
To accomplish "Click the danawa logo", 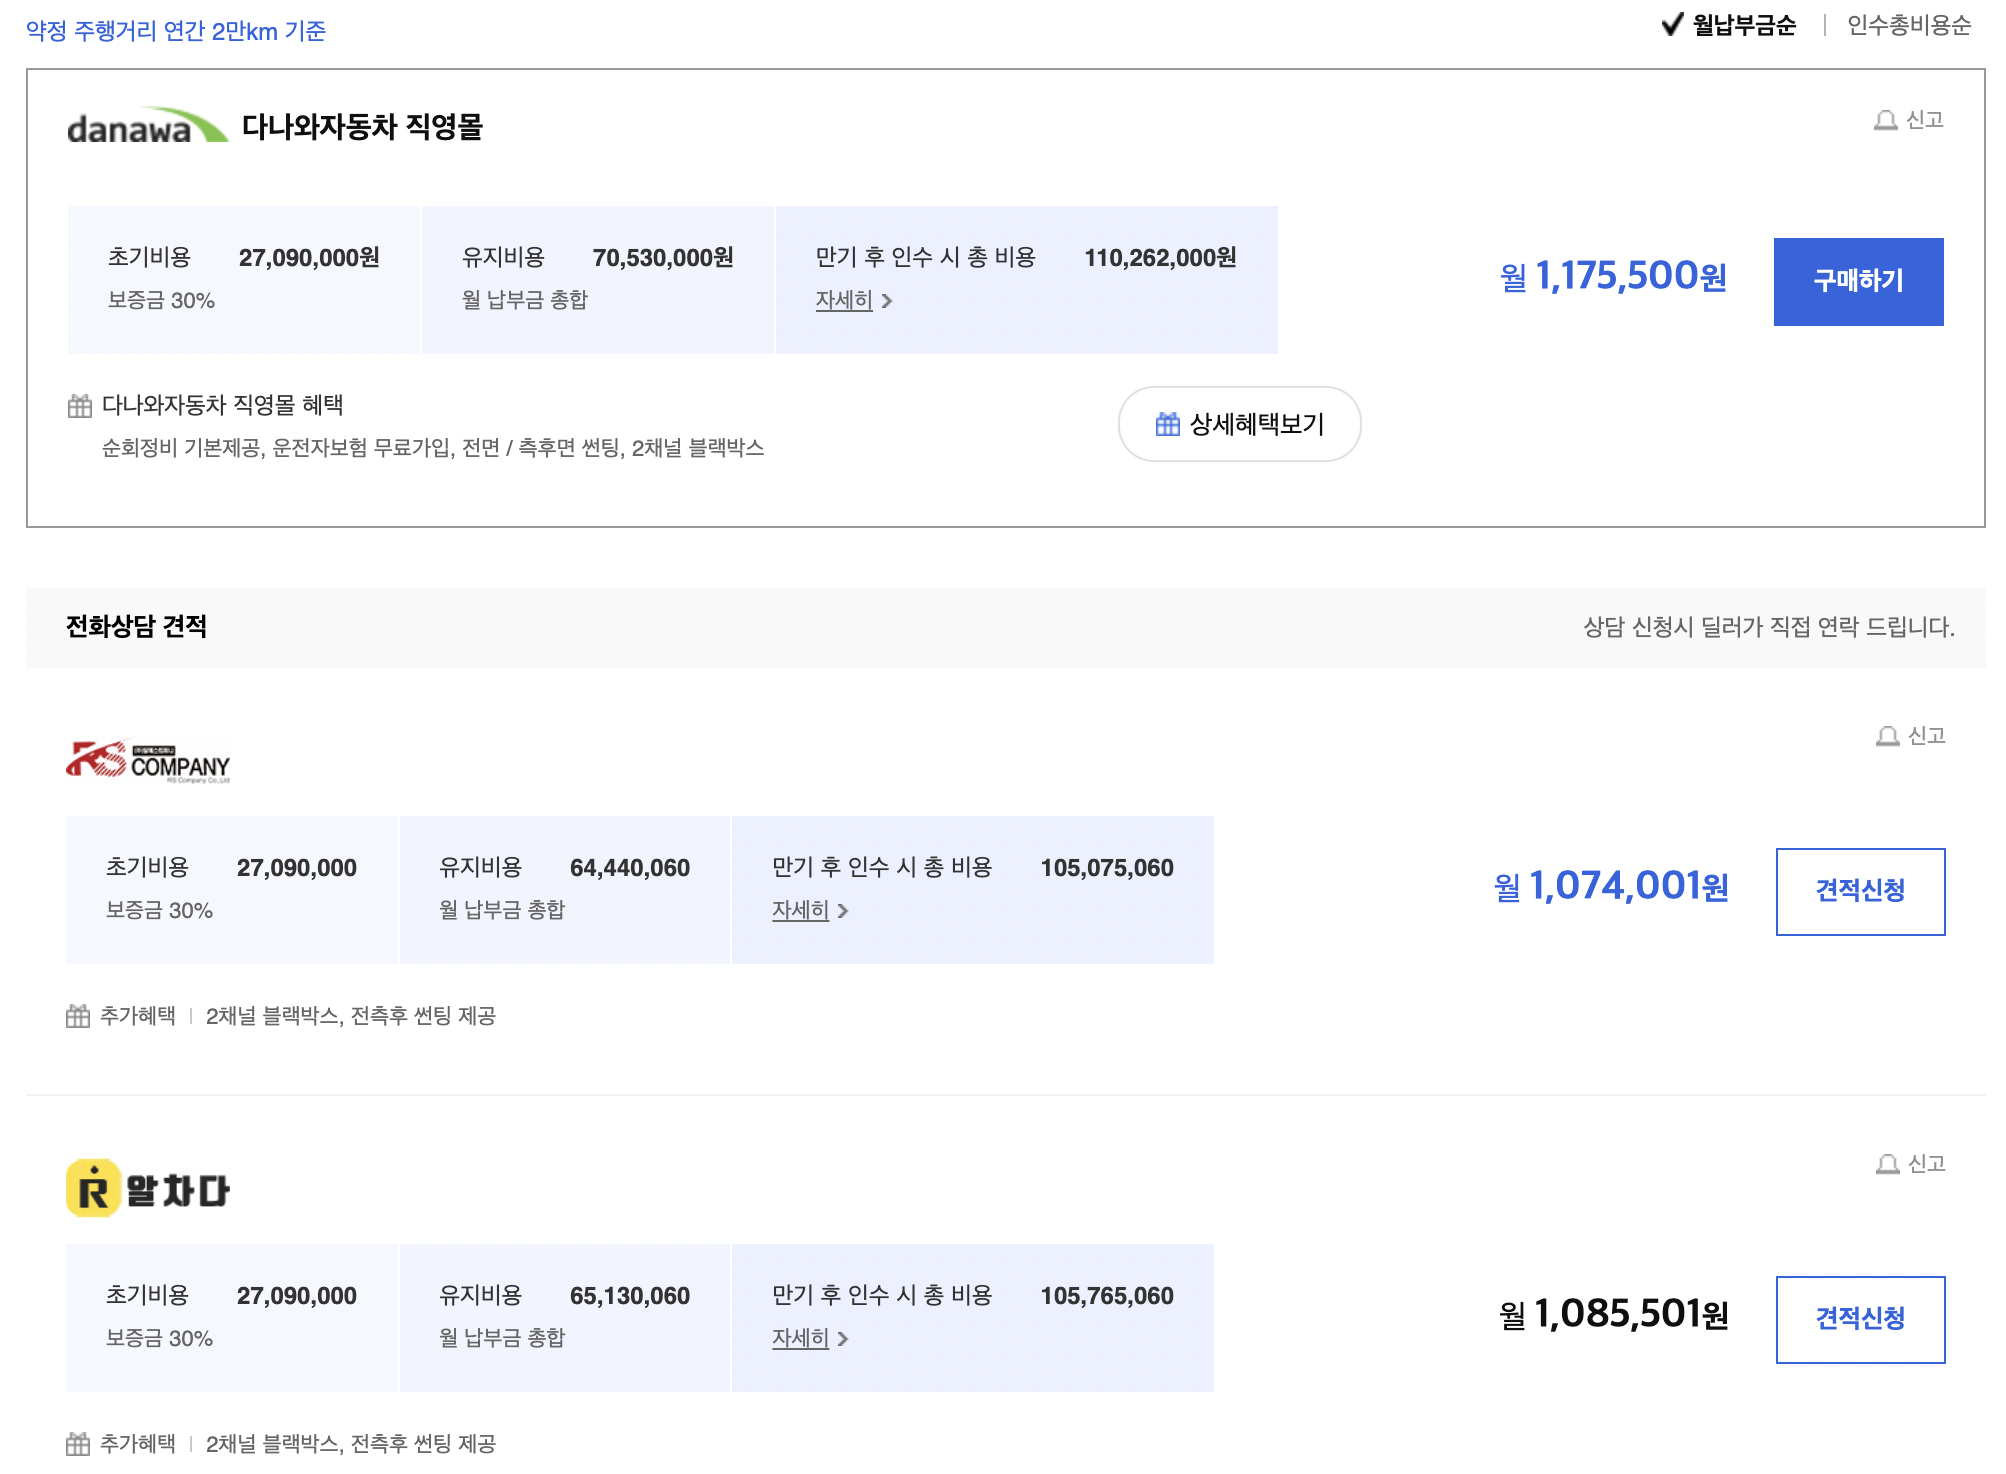I will click(147, 127).
